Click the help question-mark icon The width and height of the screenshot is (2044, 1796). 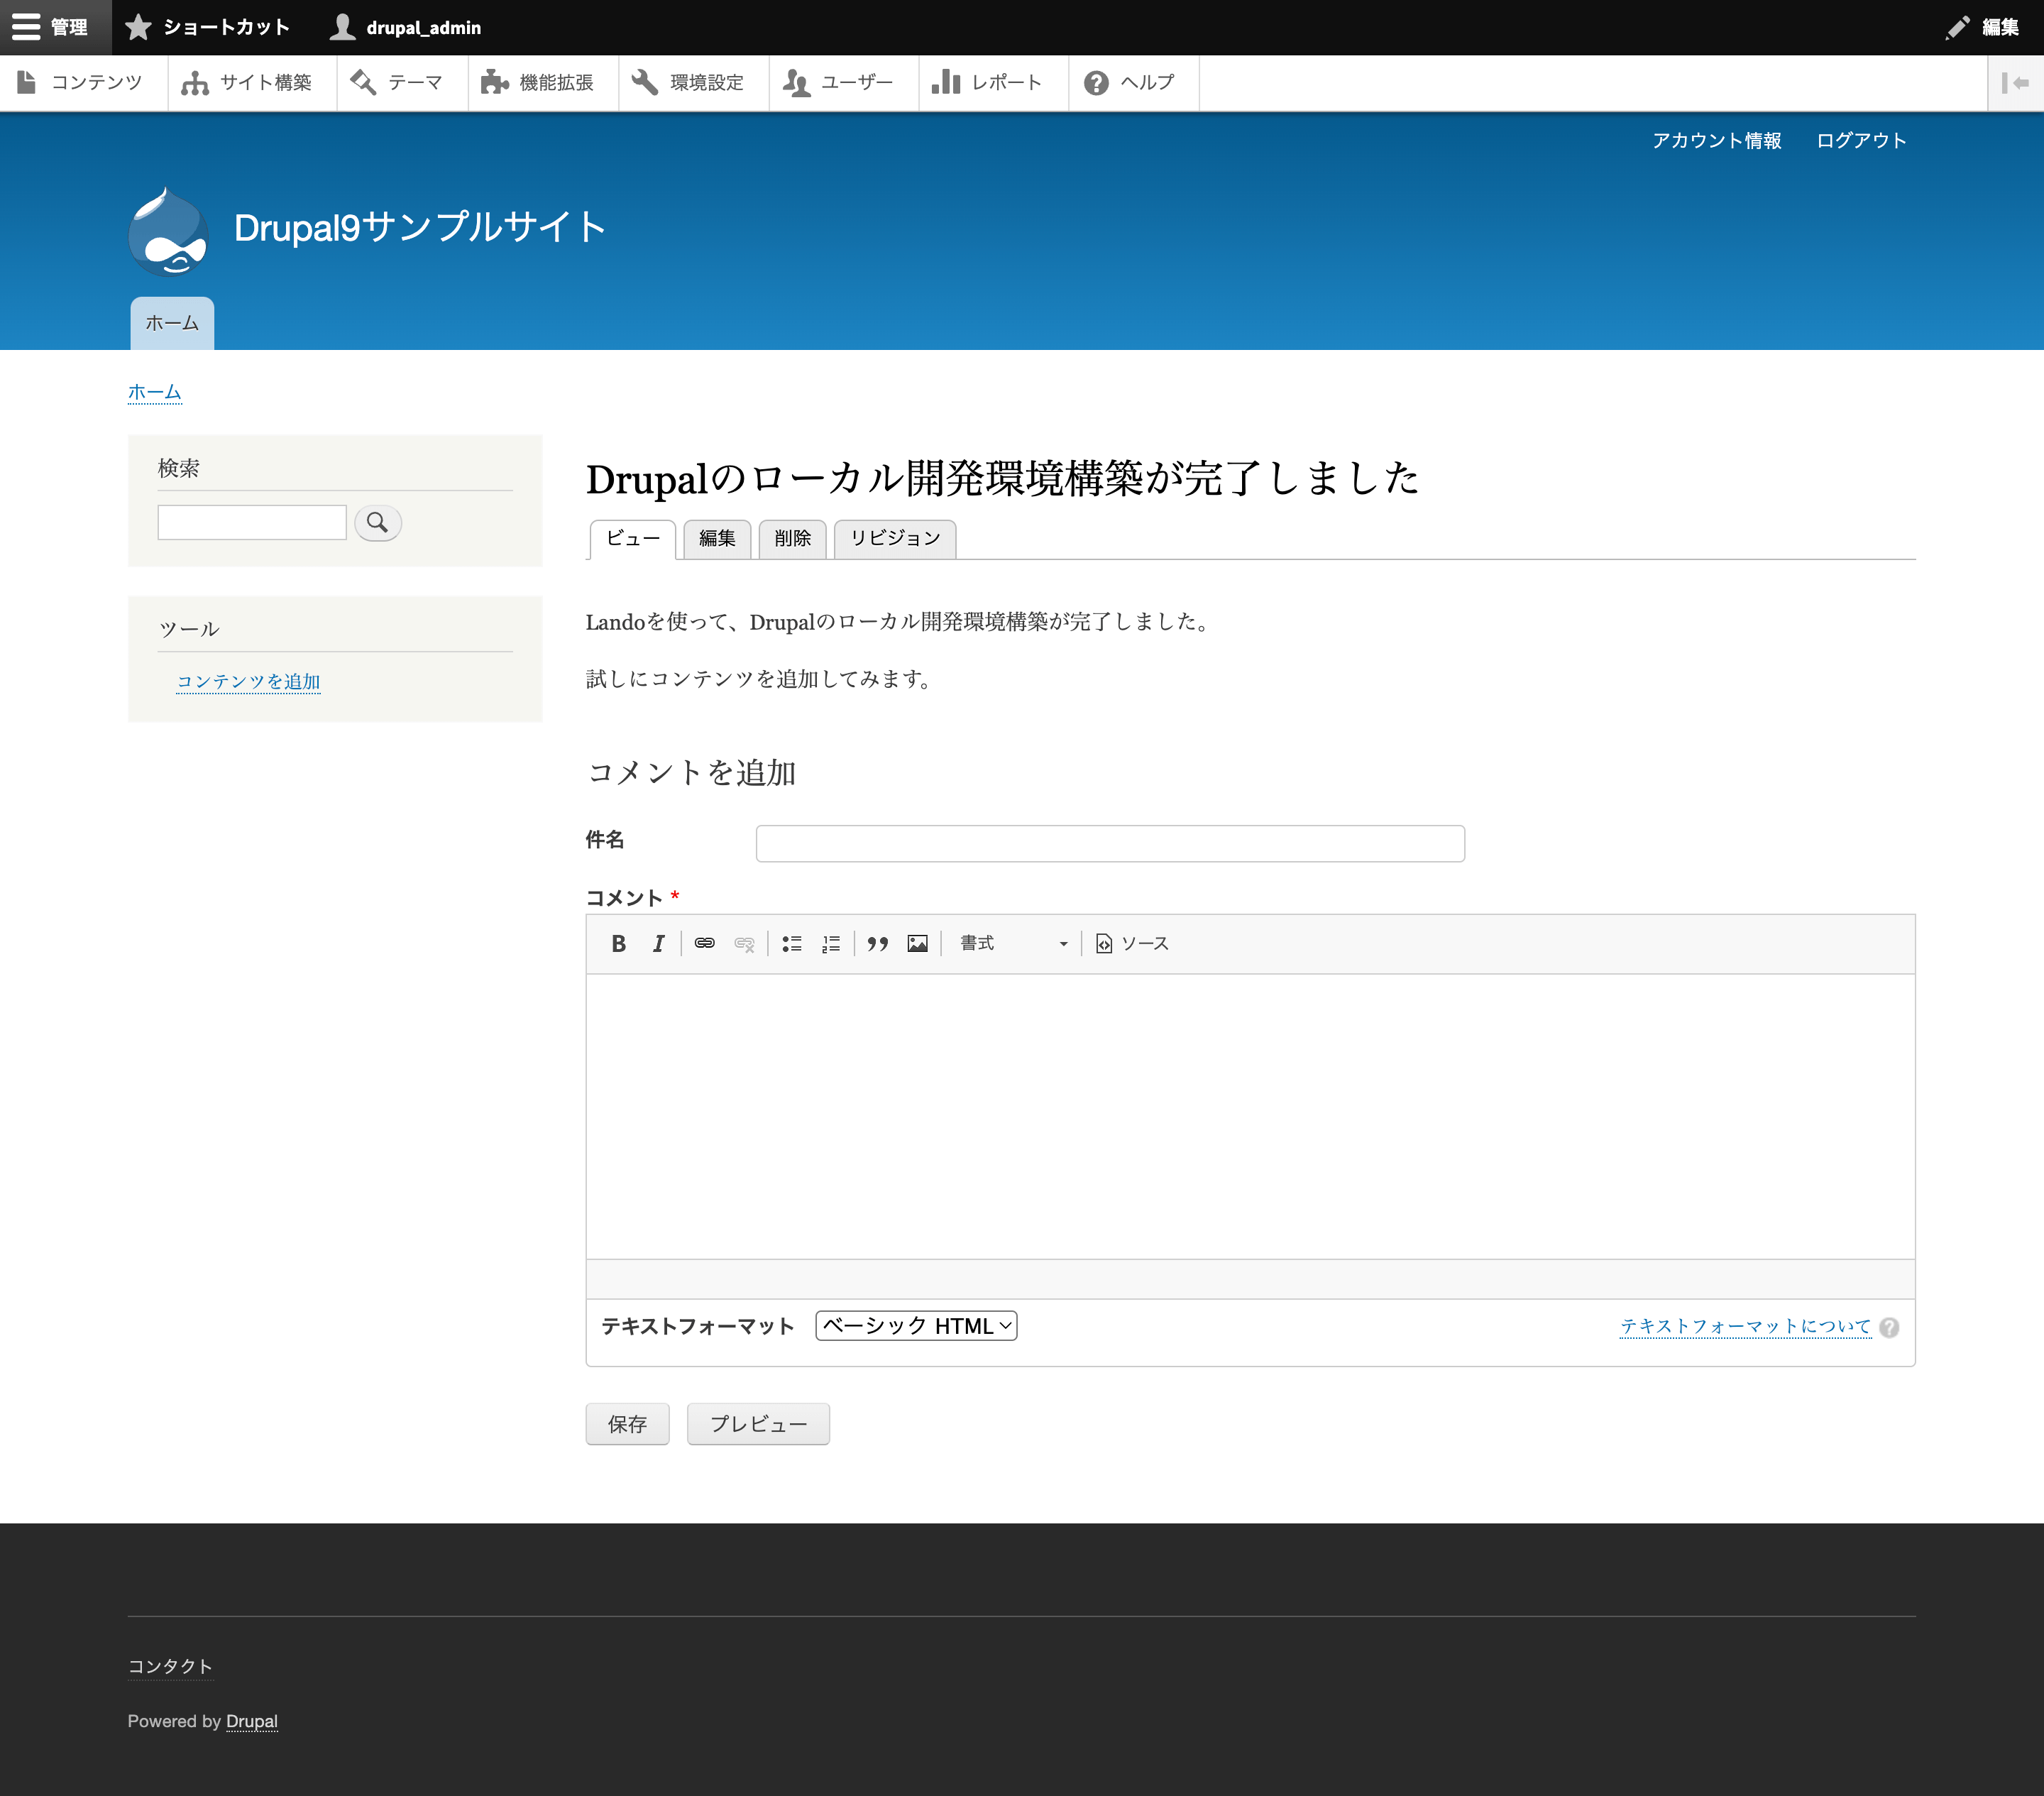click(1889, 1328)
